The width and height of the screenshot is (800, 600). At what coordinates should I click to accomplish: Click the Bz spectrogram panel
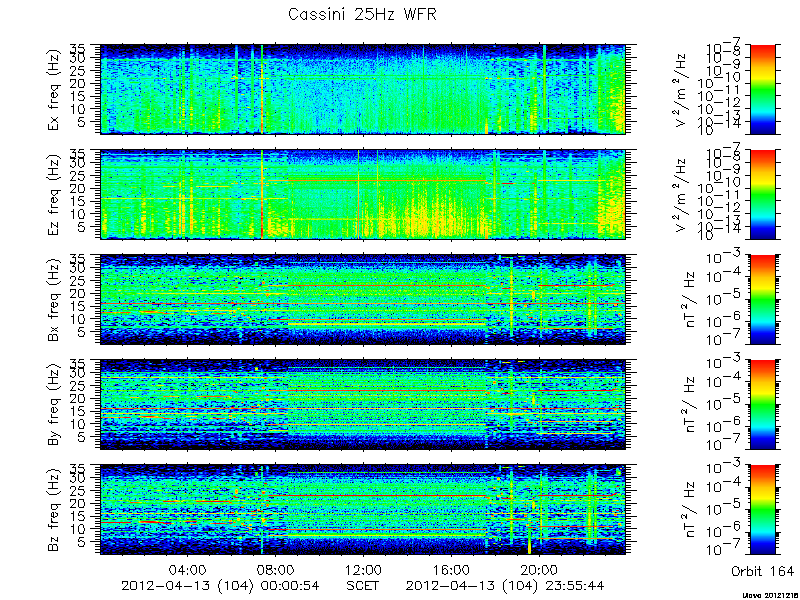click(x=363, y=510)
